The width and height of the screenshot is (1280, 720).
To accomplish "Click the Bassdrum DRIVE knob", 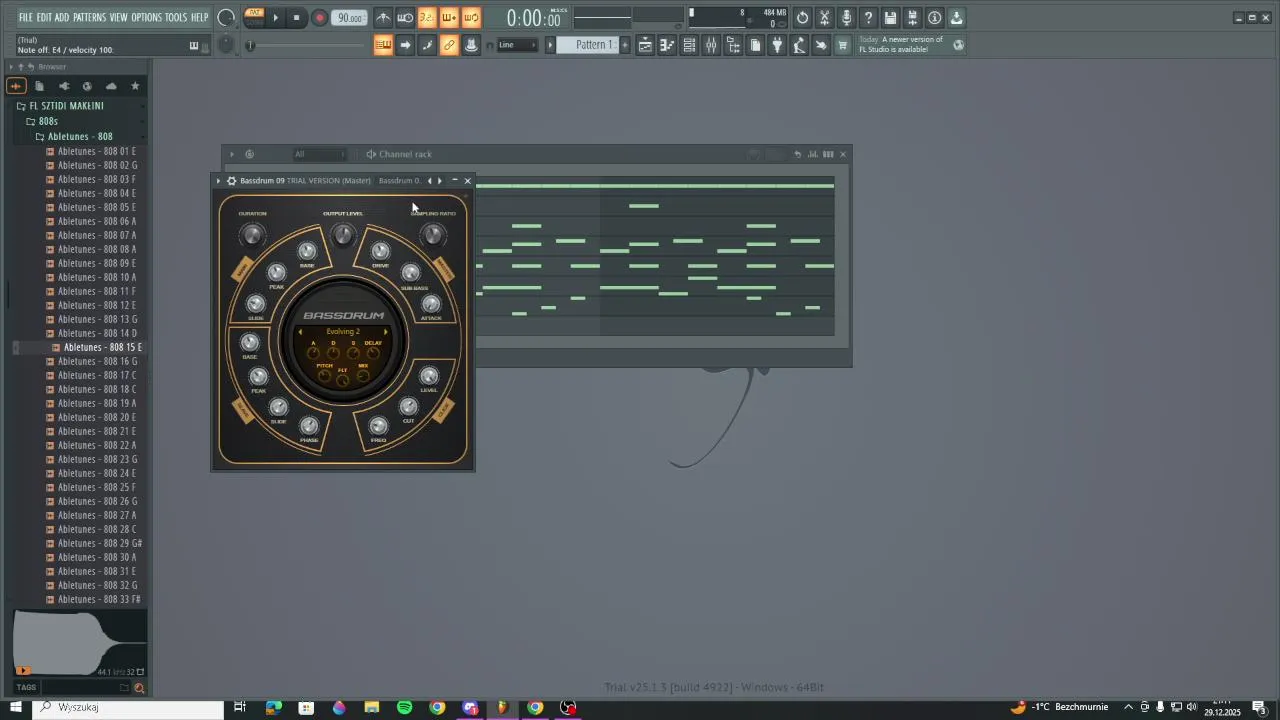I will click(x=380, y=251).
